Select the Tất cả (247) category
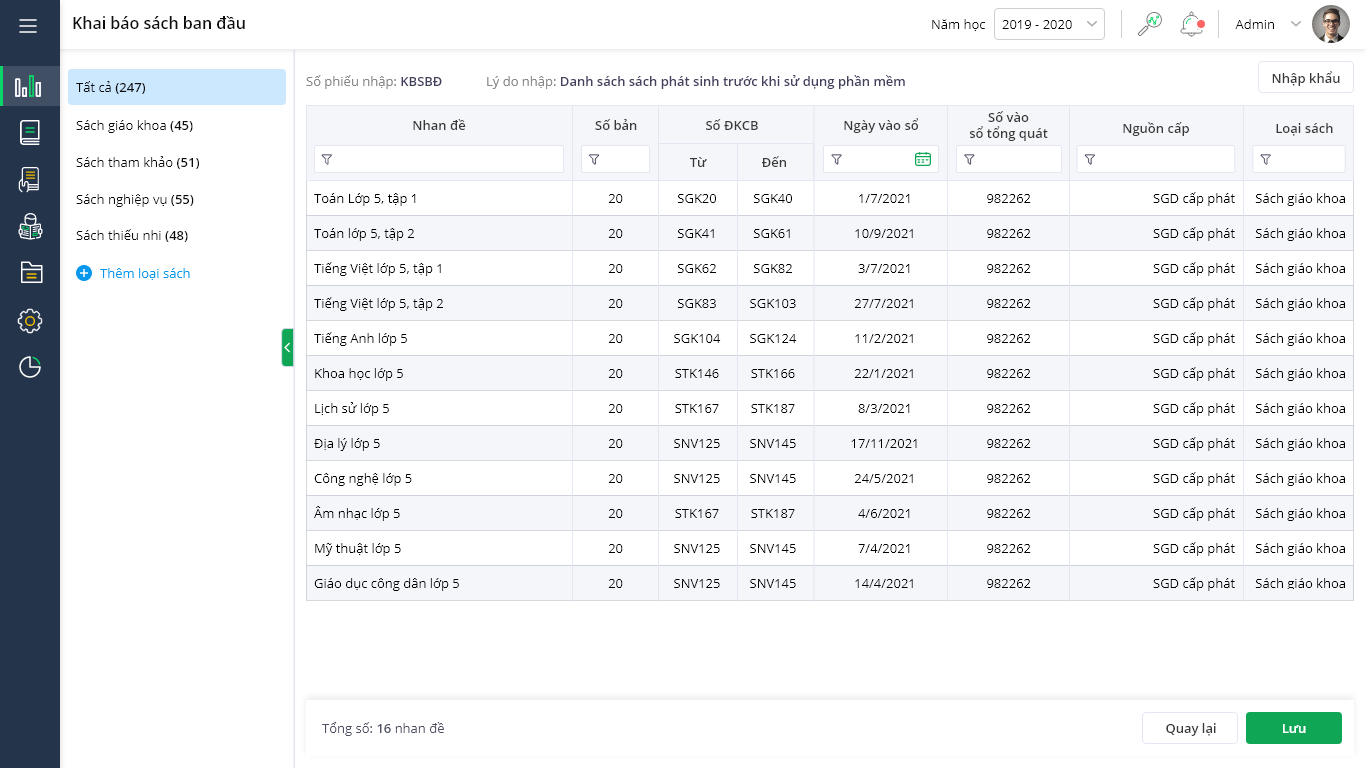 click(176, 87)
